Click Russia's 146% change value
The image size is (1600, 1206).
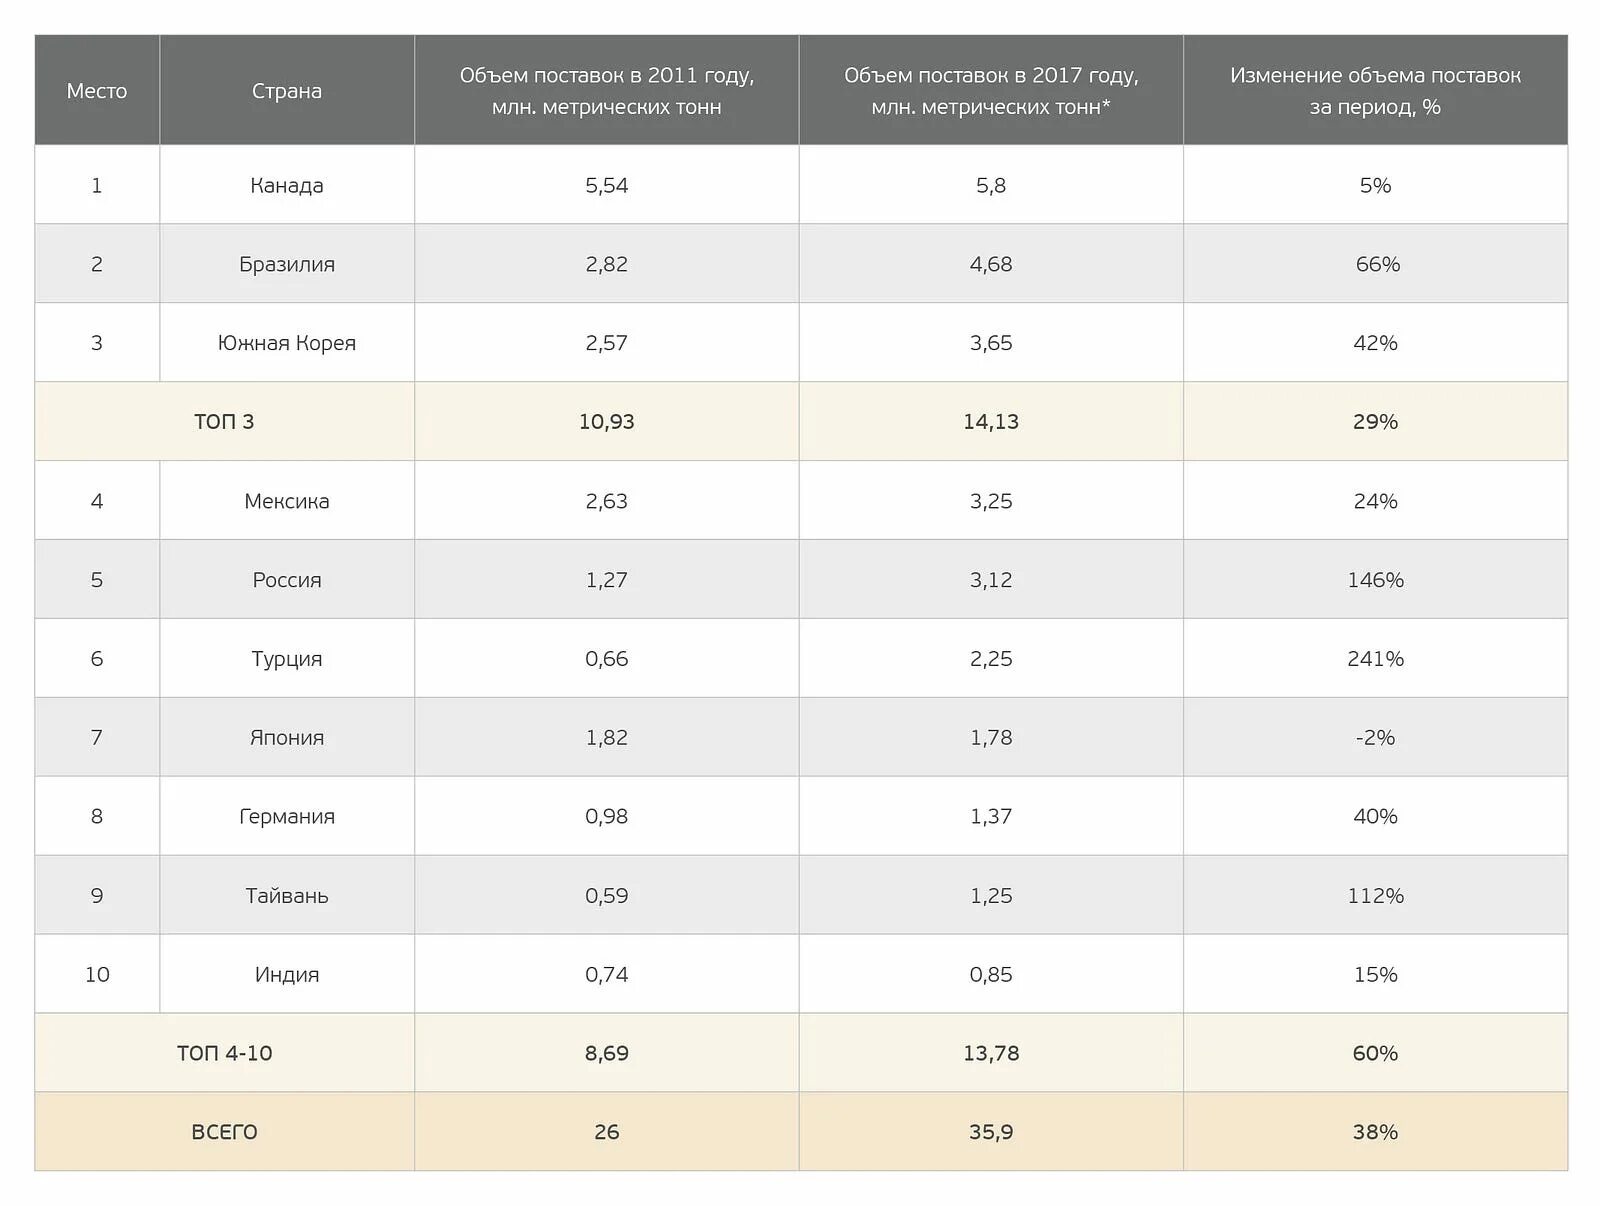coord(1375,580)
